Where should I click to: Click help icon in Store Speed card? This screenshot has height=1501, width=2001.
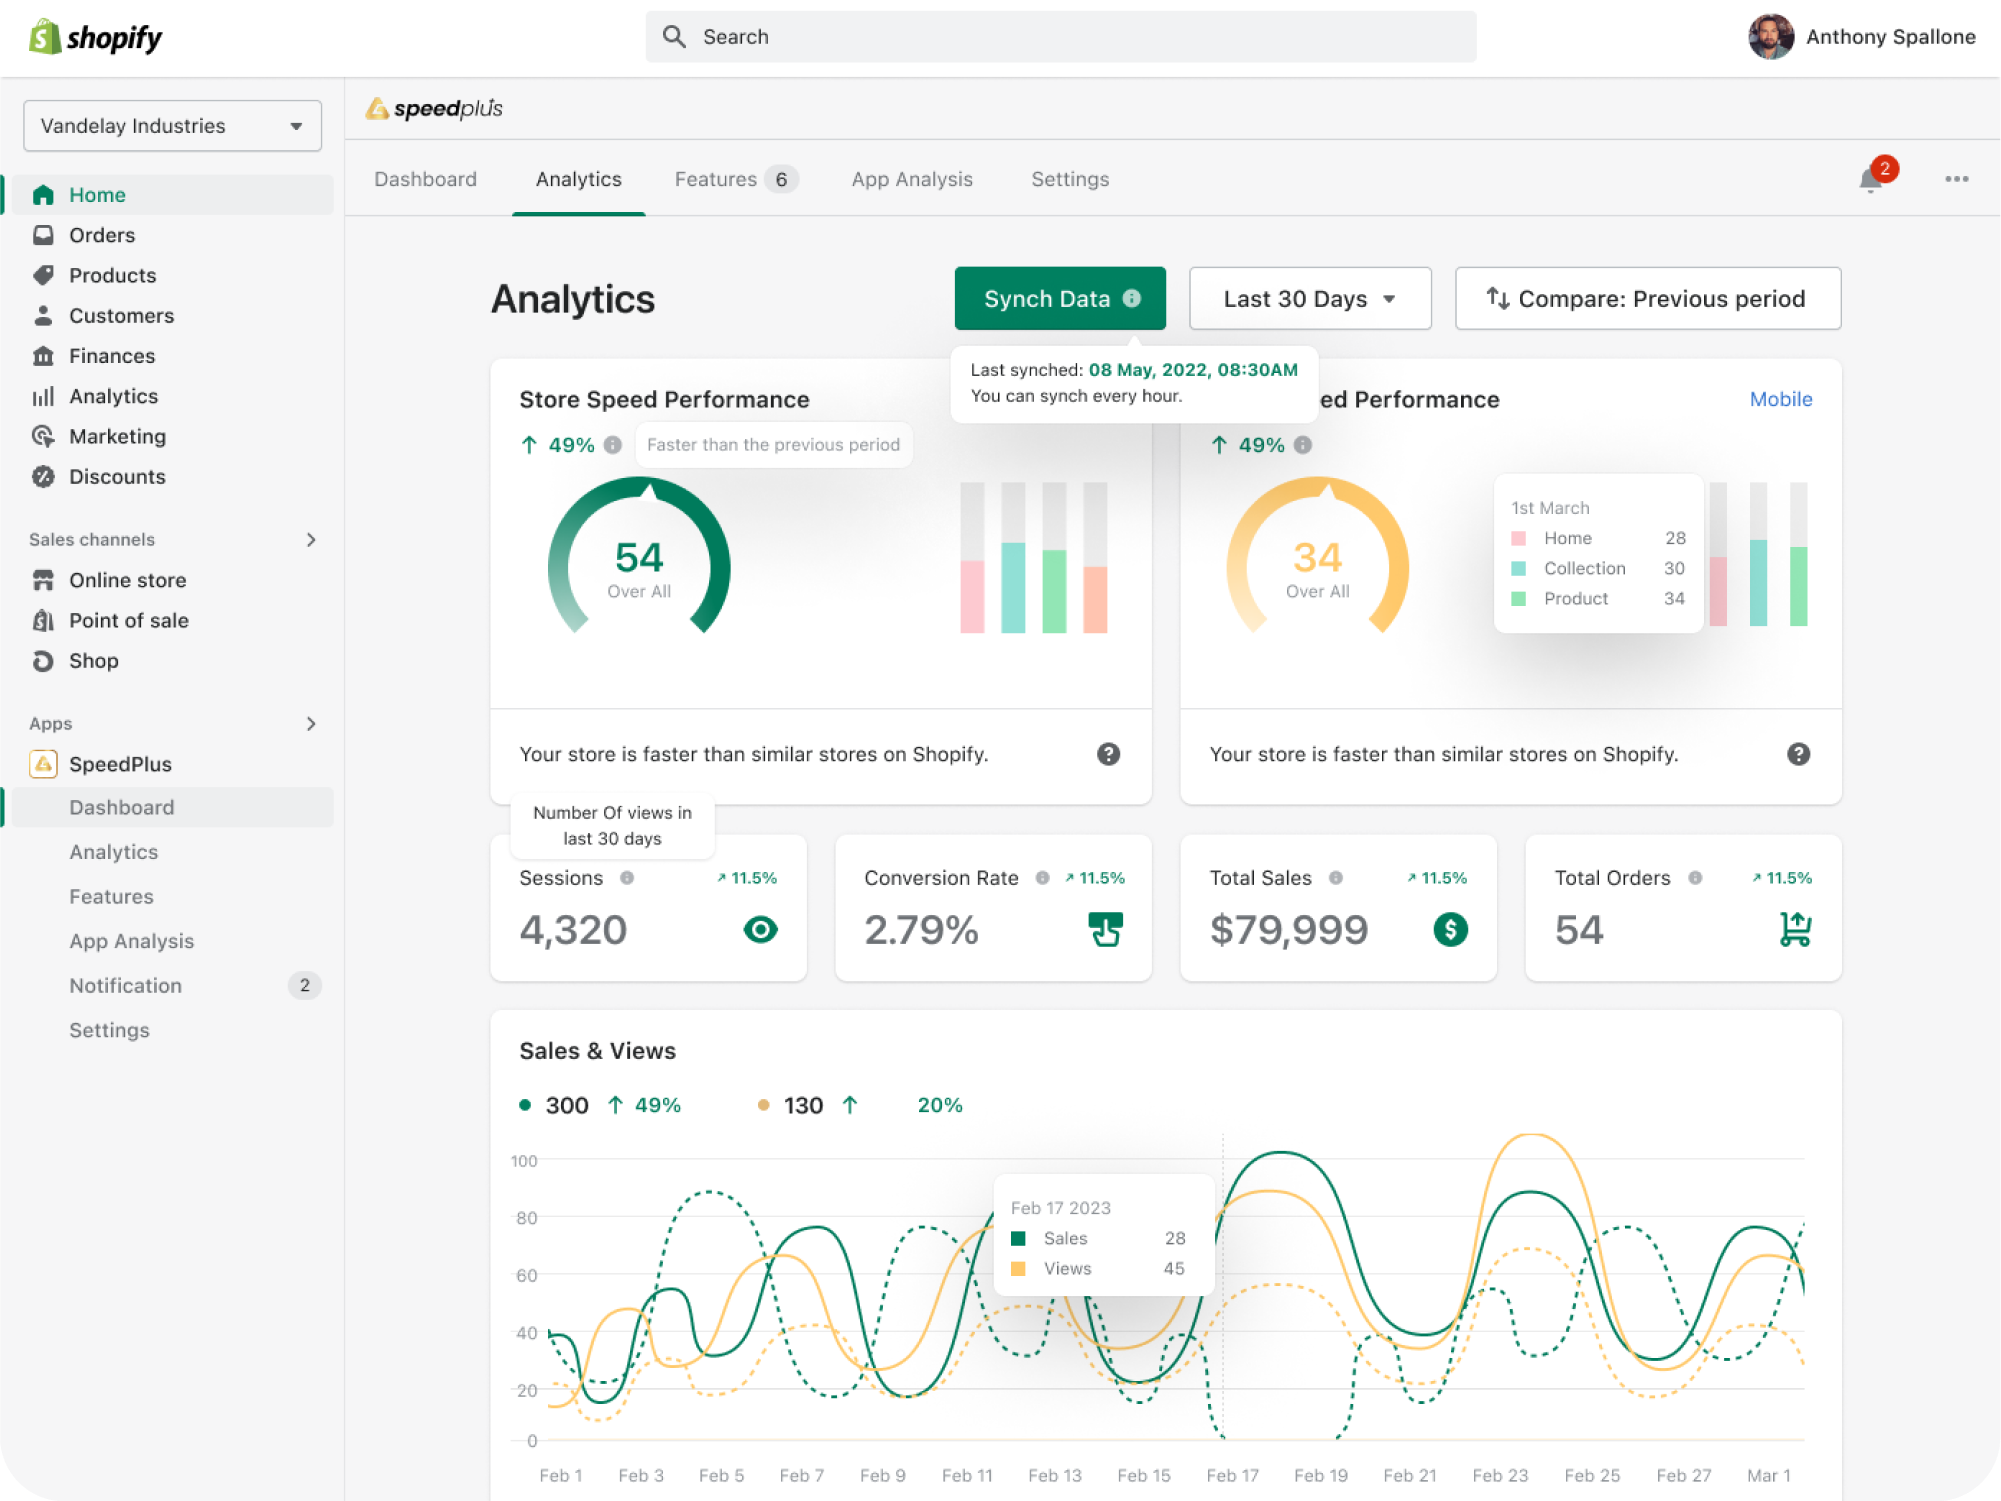point(1108,754)
